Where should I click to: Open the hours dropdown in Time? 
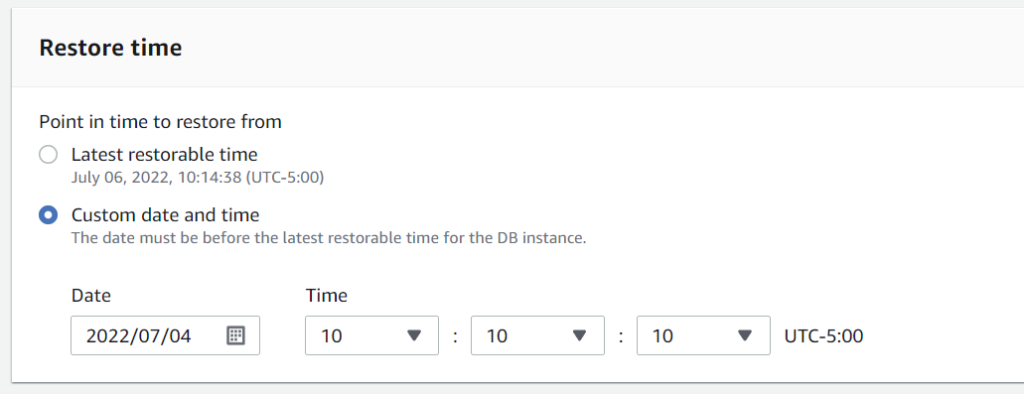coord(372,336)
